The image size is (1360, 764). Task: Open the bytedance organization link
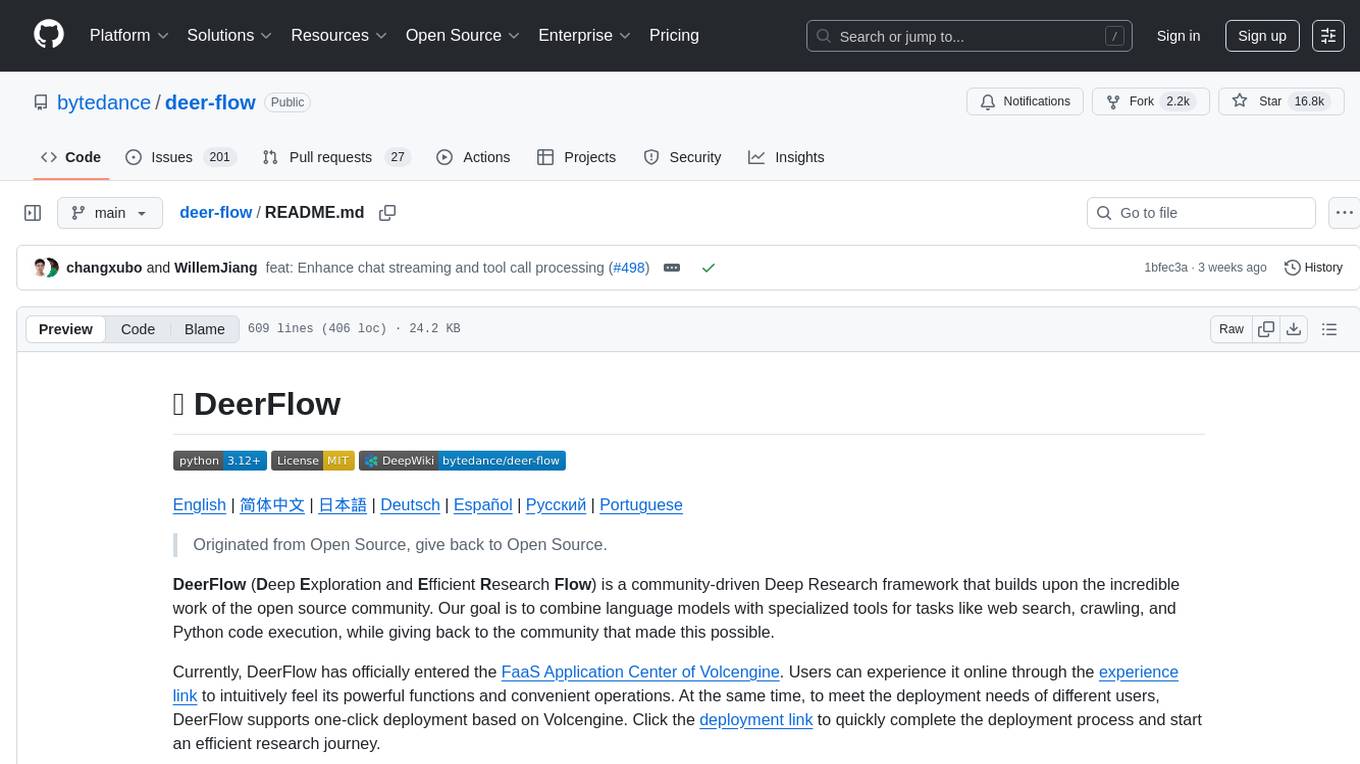pyautogui.click(x=104, y=102)
